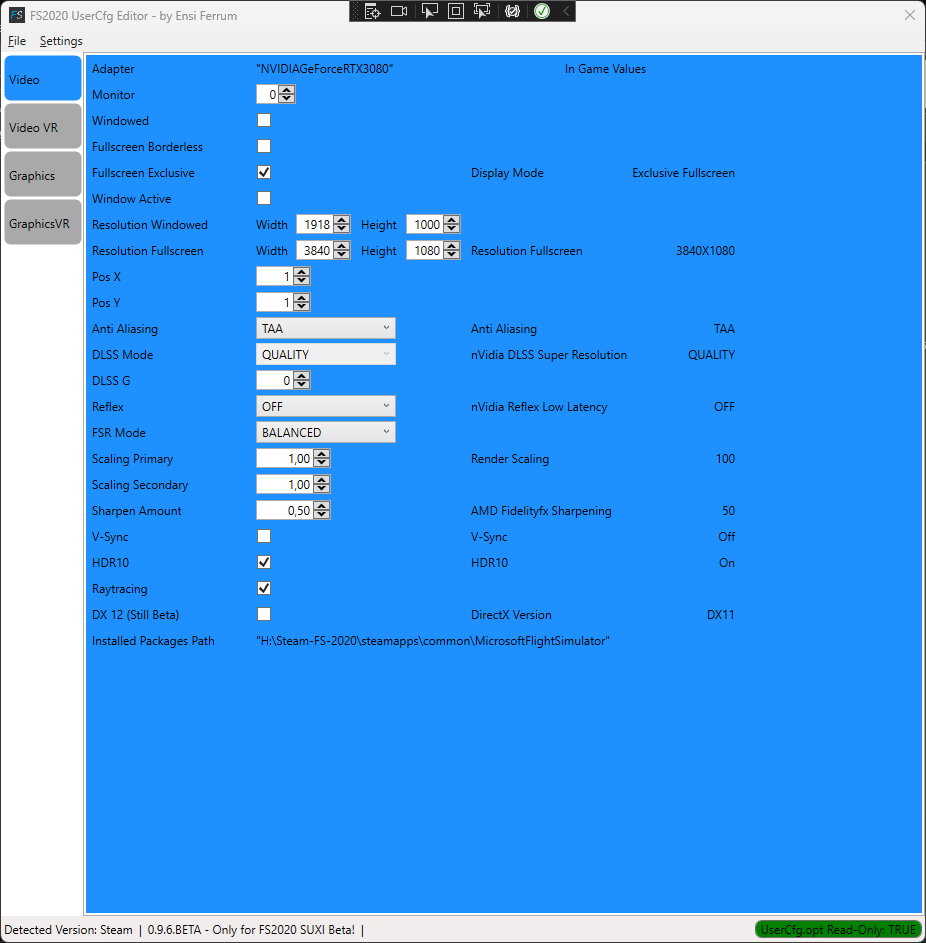Click the green checkmark icon in the toolbar

[541, 11]
